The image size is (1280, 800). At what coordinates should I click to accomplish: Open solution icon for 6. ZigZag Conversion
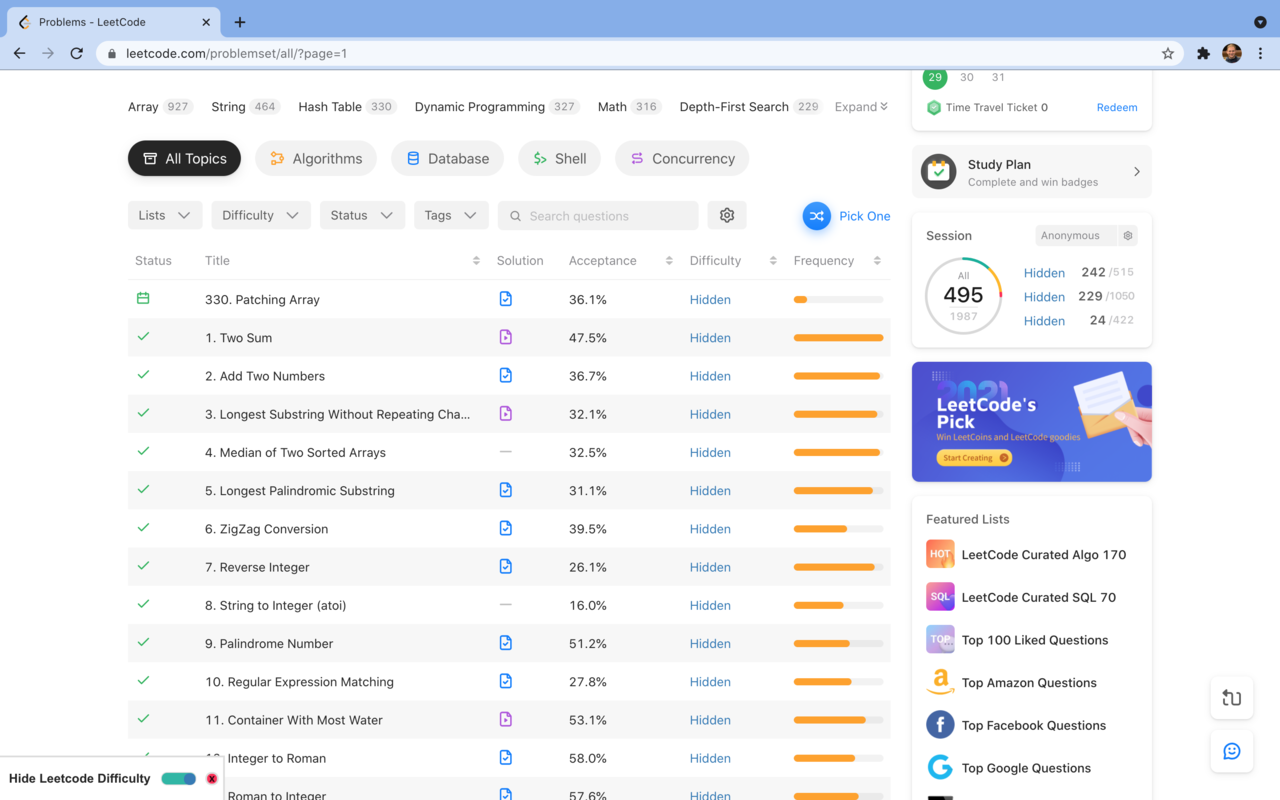[x=505, y=528]
